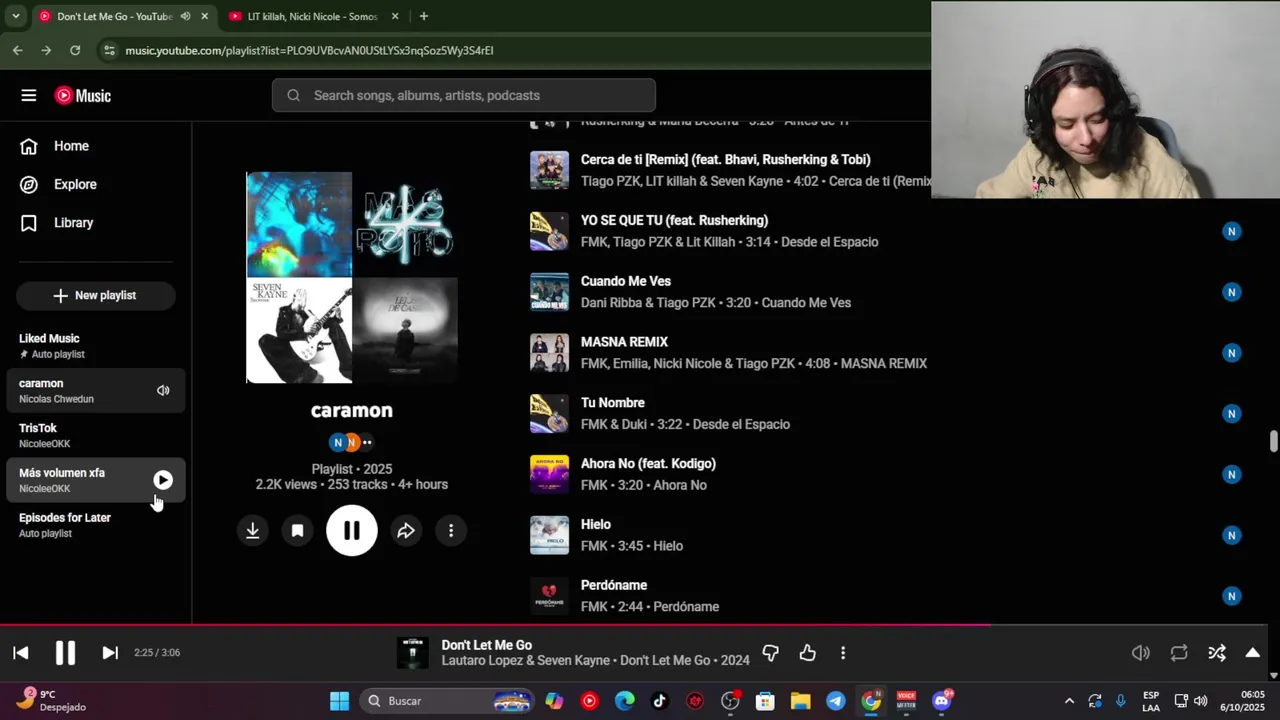Play the Cuando Me Ves track
The image size is (1280, 720).
626,281
